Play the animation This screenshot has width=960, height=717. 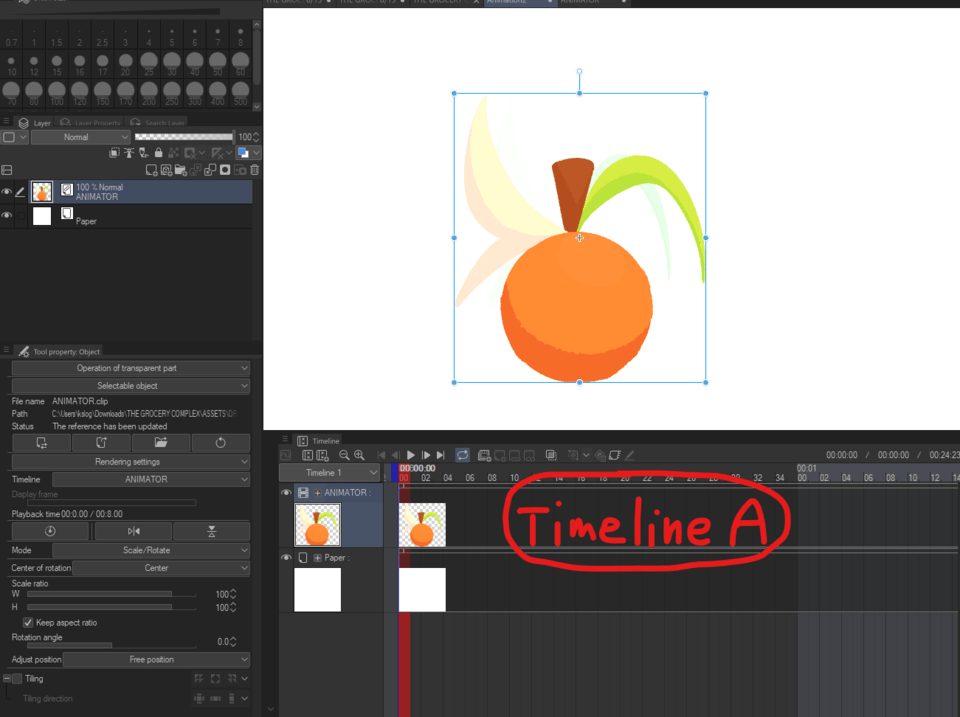[x=411, y=455]
